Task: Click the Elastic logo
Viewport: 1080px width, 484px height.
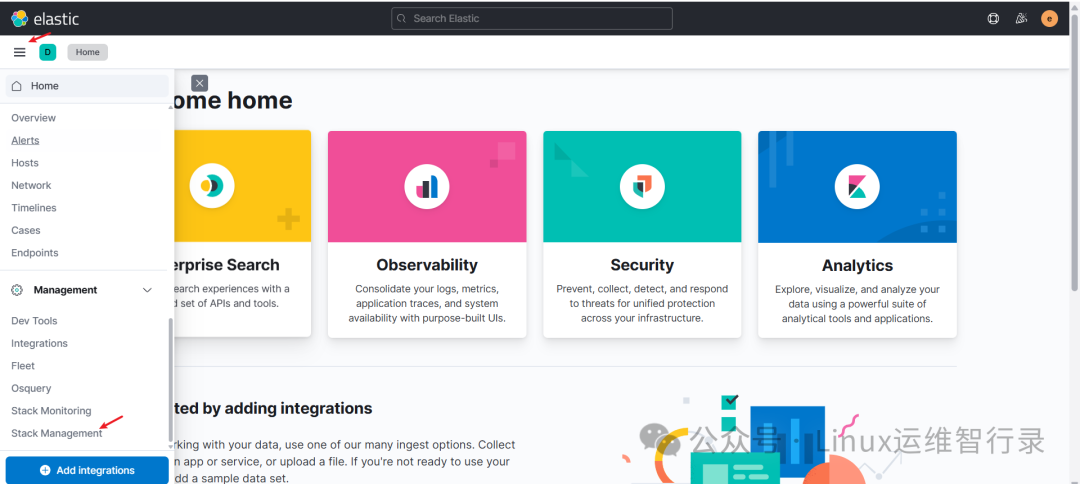Action: pyautogui.click(x=45, y=19)
